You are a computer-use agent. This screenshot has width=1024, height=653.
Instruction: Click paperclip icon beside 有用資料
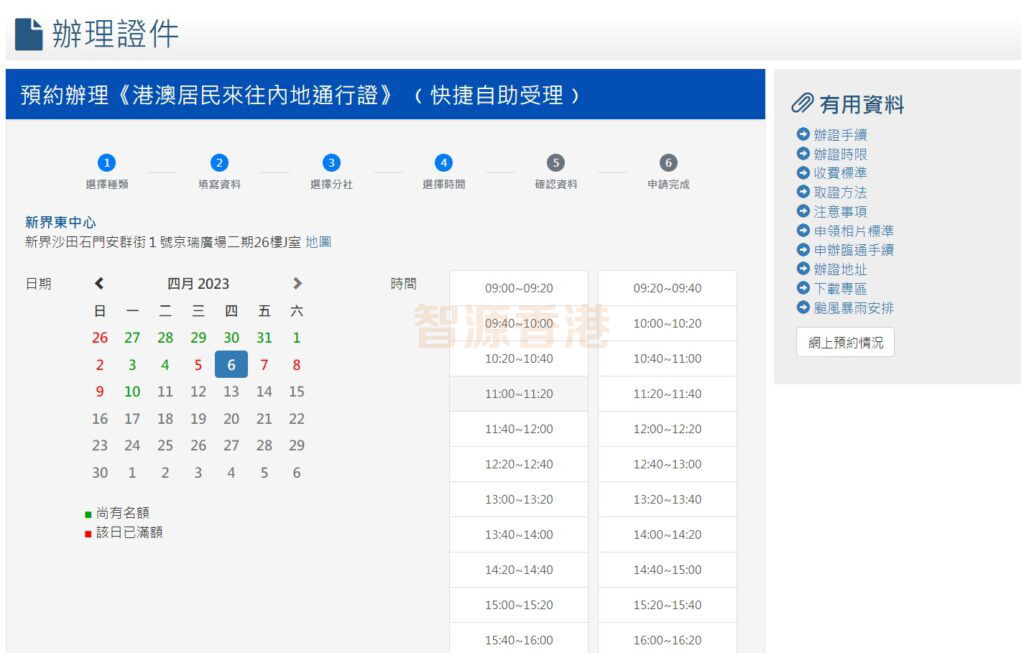[802, 103]
